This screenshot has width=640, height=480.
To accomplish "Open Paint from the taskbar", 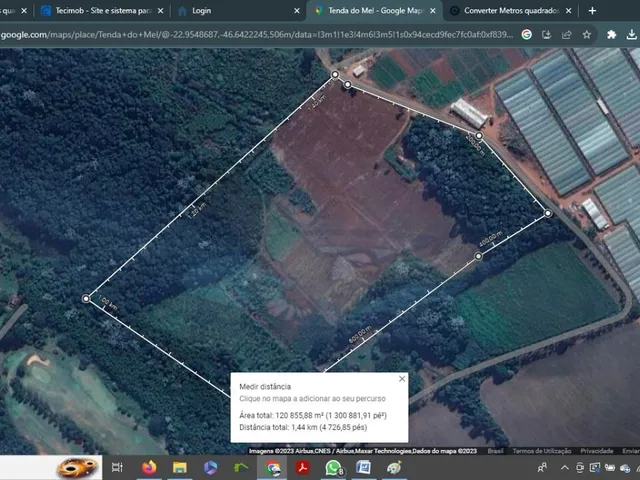I will pos(394,467).
